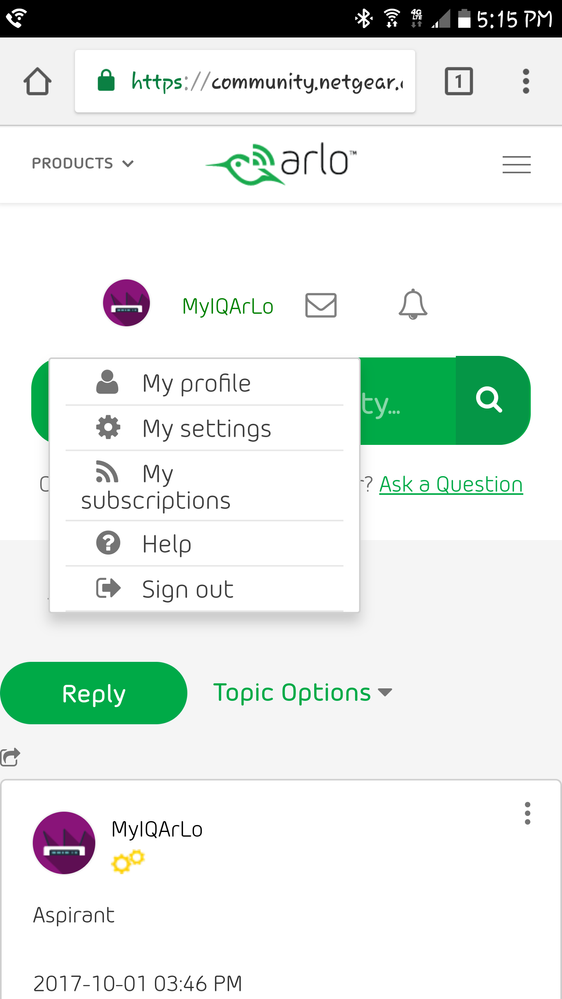Tap the browser home icon
Image resolution: width=562 pixels, height=999 pixels.
click(38, 82)
